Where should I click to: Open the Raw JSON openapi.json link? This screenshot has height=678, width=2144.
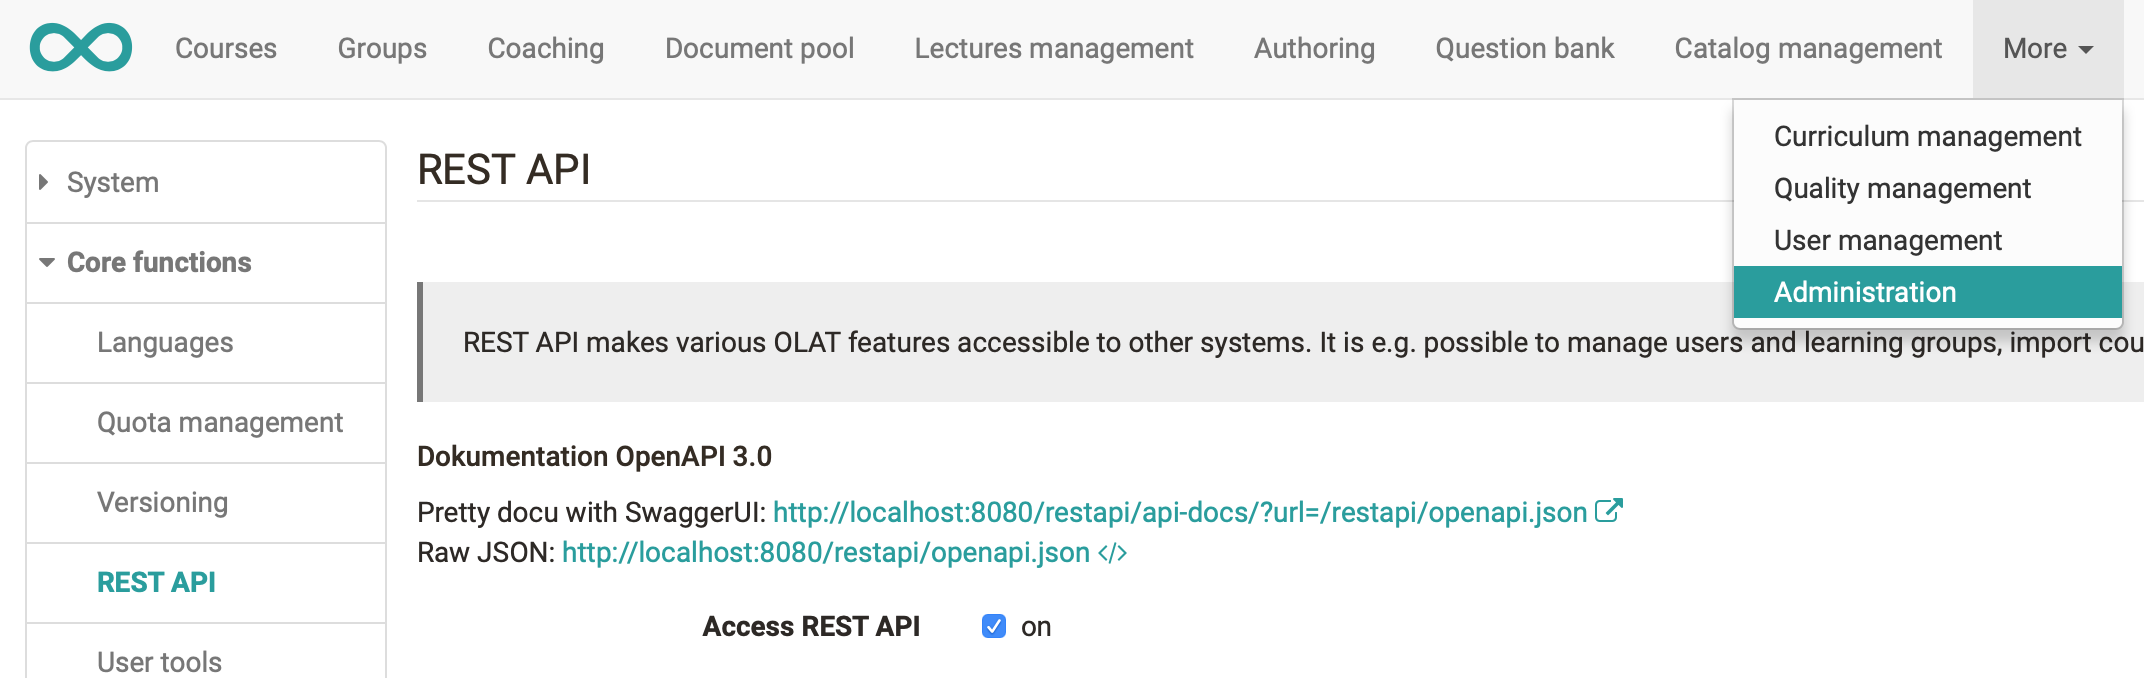pyautogui.click(x=825, y=552)
